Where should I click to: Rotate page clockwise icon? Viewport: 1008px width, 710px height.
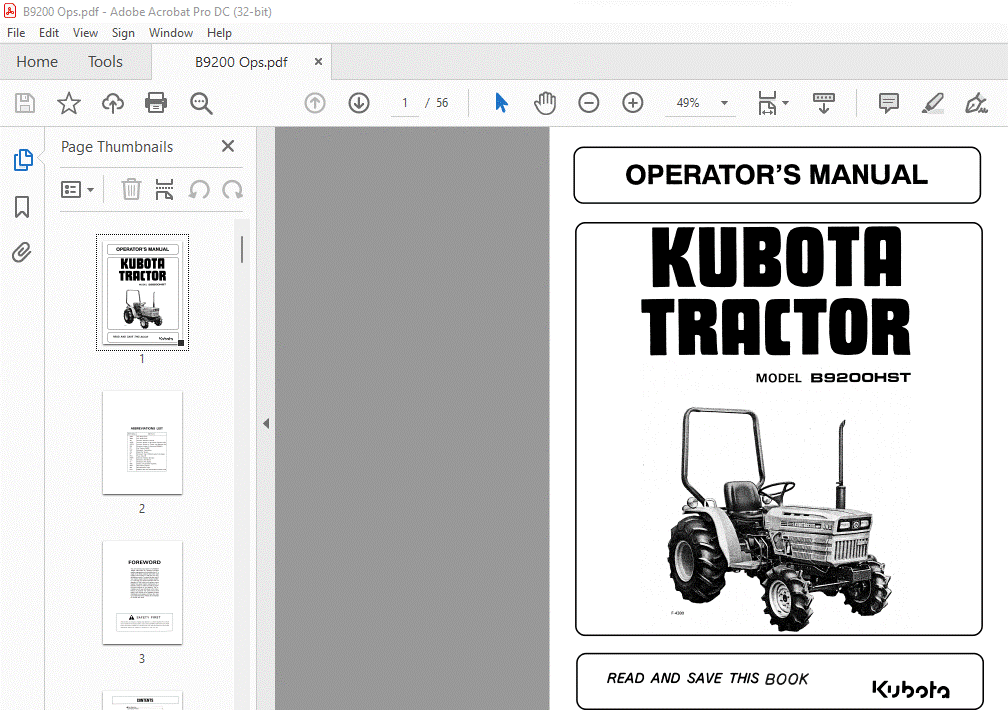(233, 190)
